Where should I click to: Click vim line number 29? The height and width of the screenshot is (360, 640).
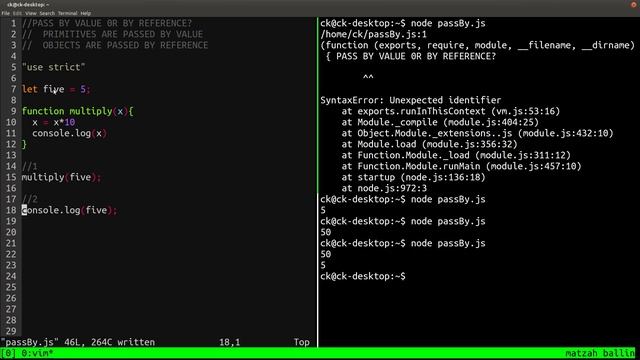(x=11, y=331)
